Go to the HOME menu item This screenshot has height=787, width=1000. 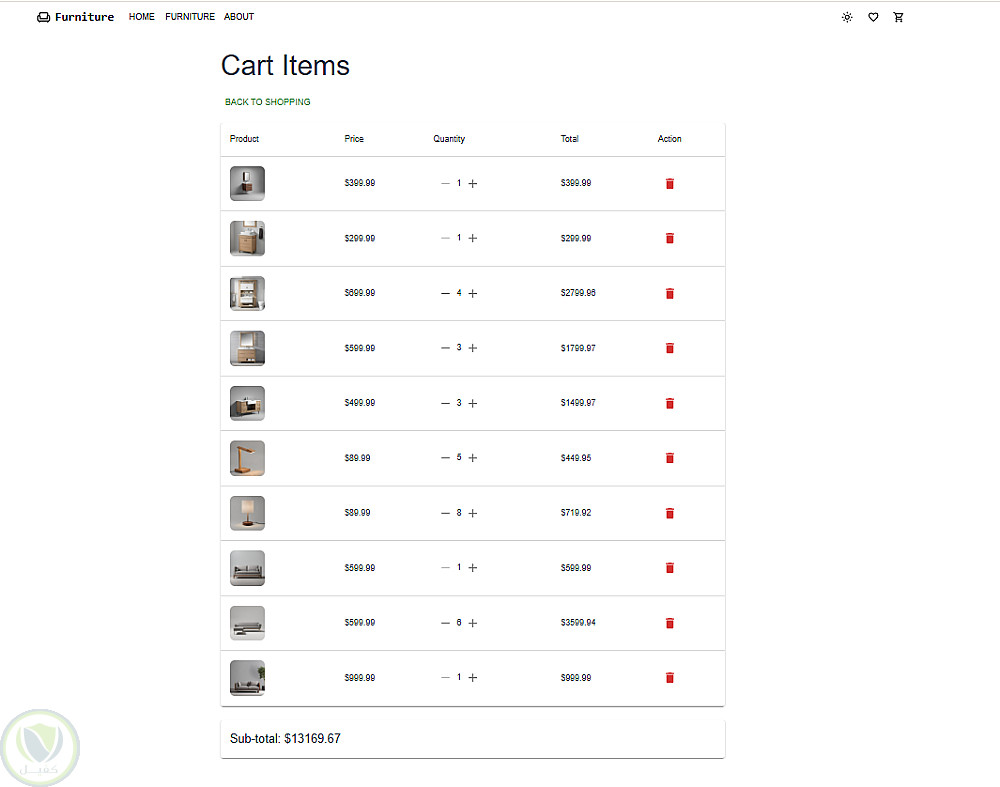pos(142,17)
